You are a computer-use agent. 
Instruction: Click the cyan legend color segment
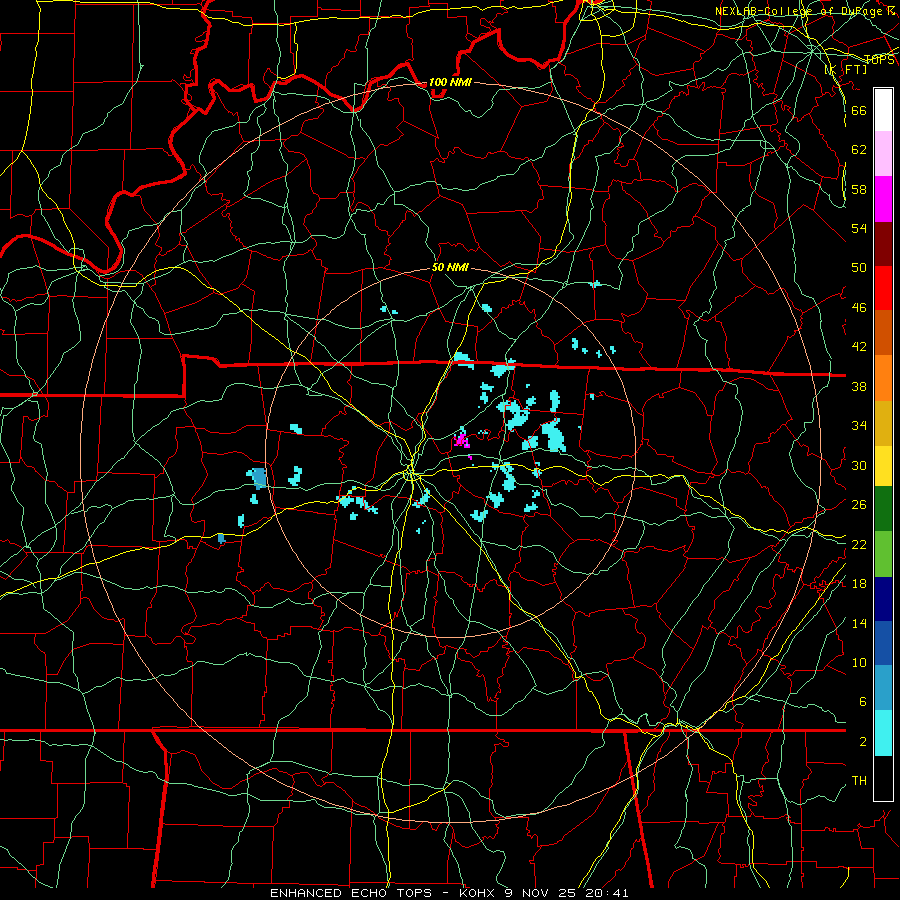click(883, 733)
